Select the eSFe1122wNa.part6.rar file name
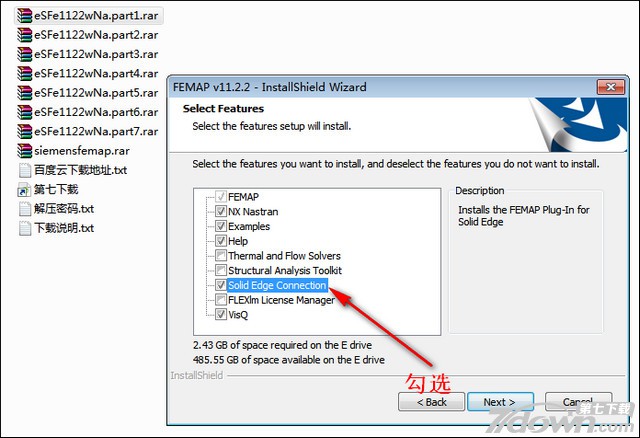 (96, 112)
